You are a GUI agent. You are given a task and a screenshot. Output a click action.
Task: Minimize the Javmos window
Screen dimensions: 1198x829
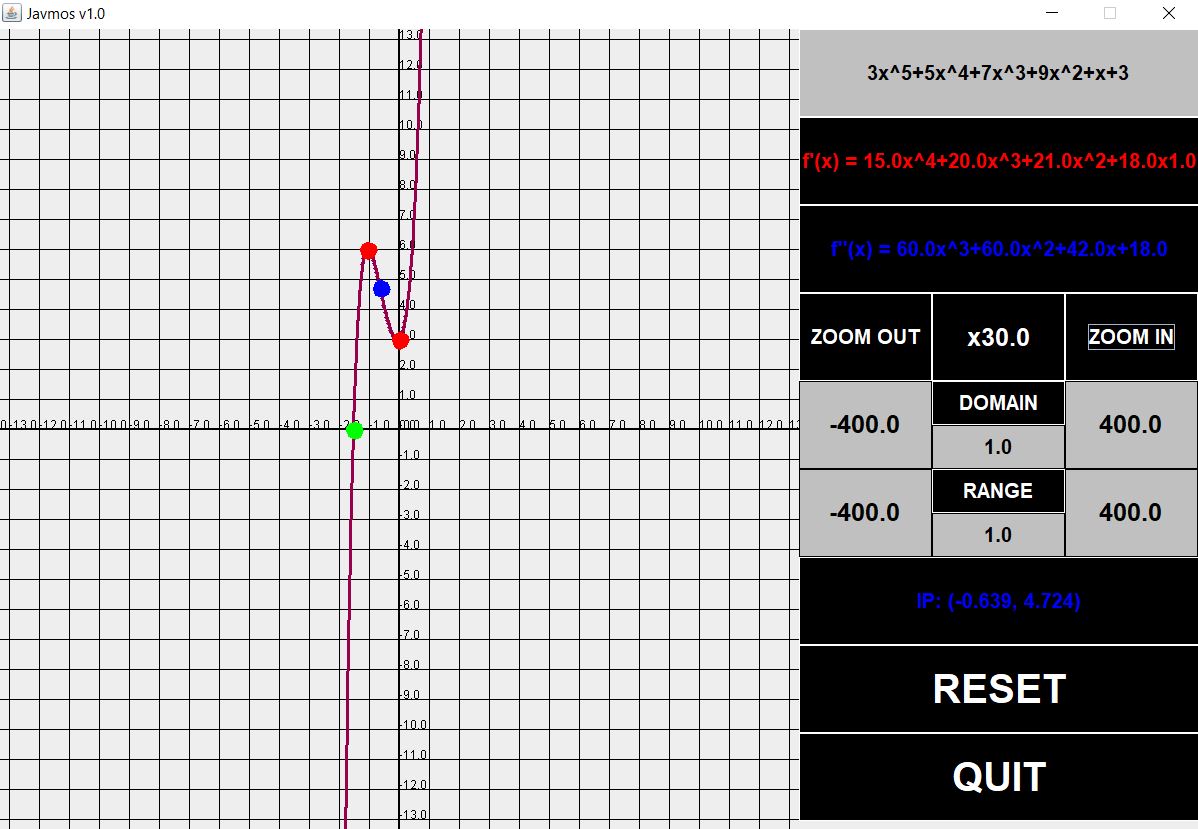point(1052,13)
